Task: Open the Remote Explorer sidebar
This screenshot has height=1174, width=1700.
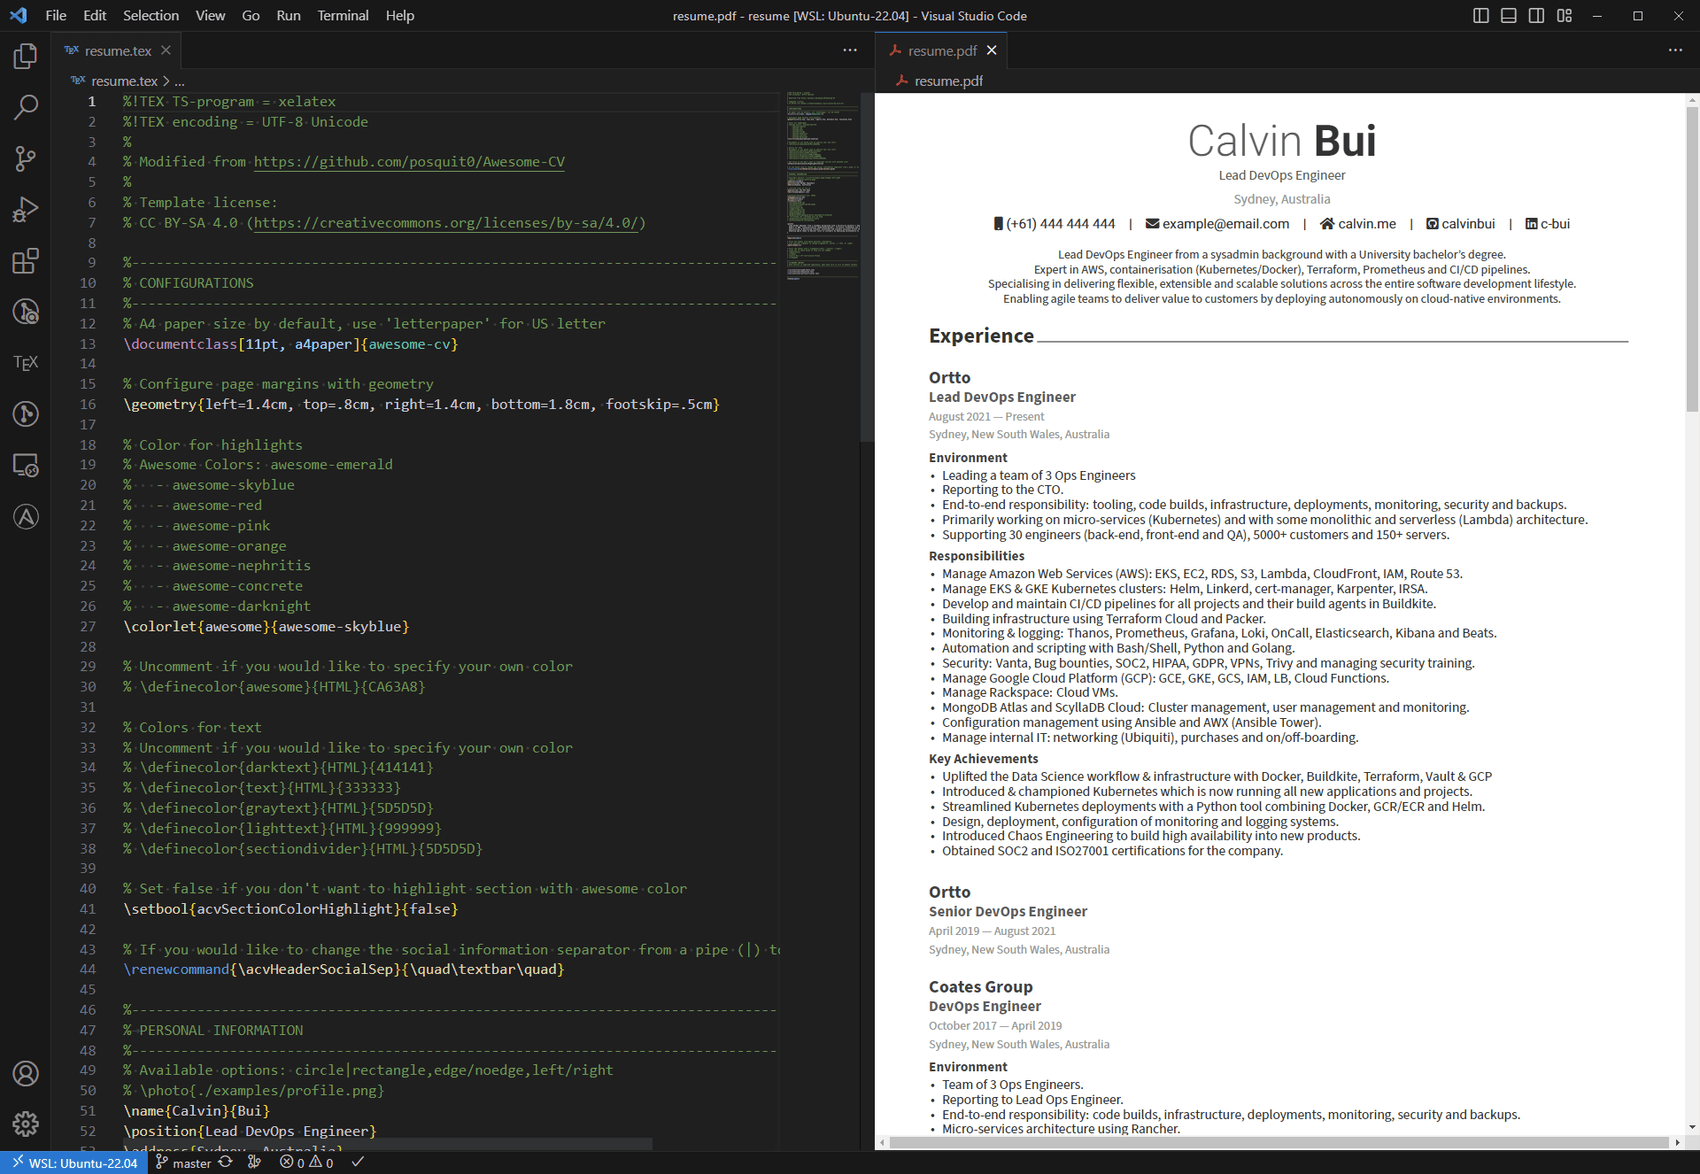Action: click(25, 465)
